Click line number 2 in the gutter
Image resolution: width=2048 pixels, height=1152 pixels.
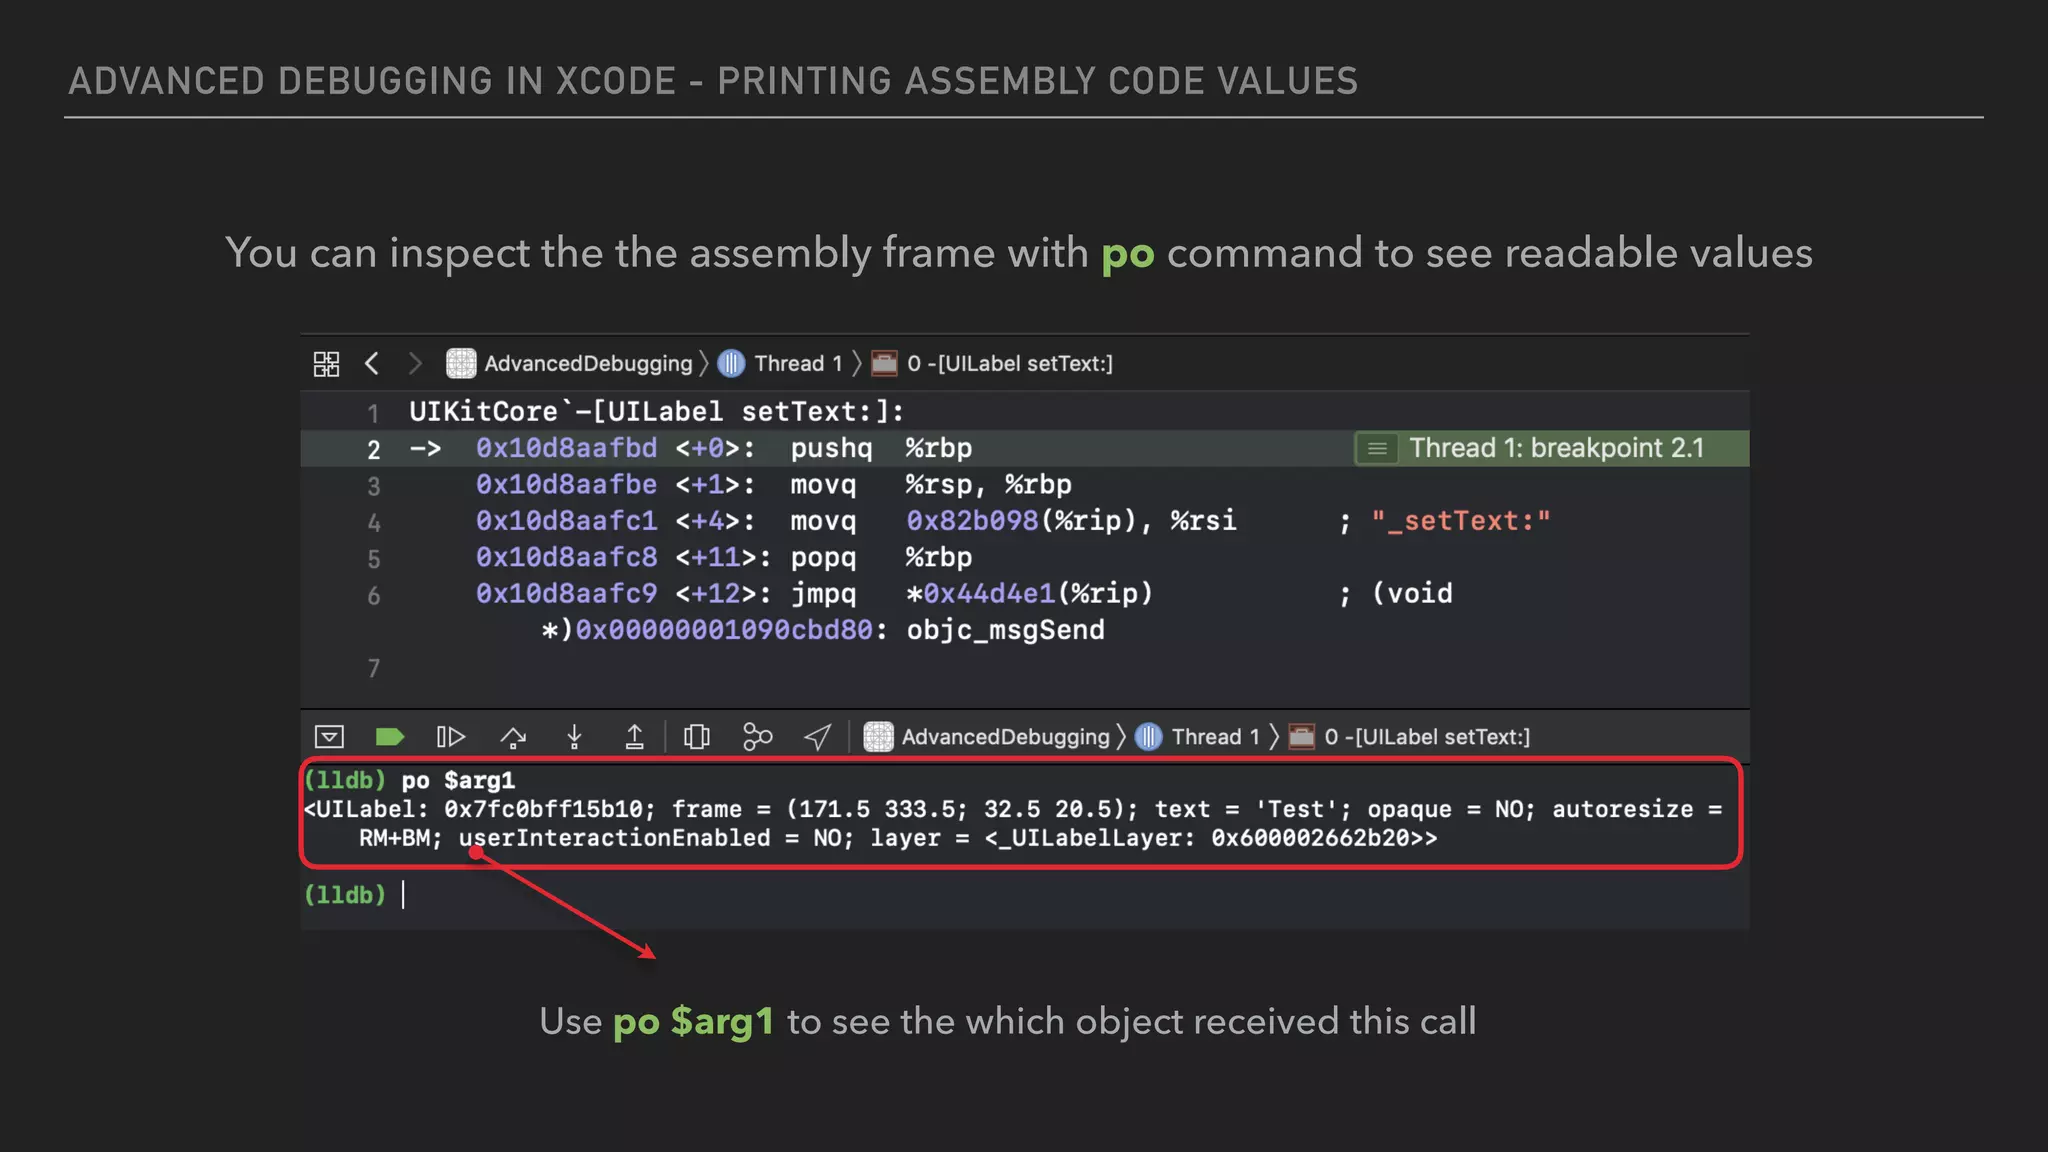[373, 450]
